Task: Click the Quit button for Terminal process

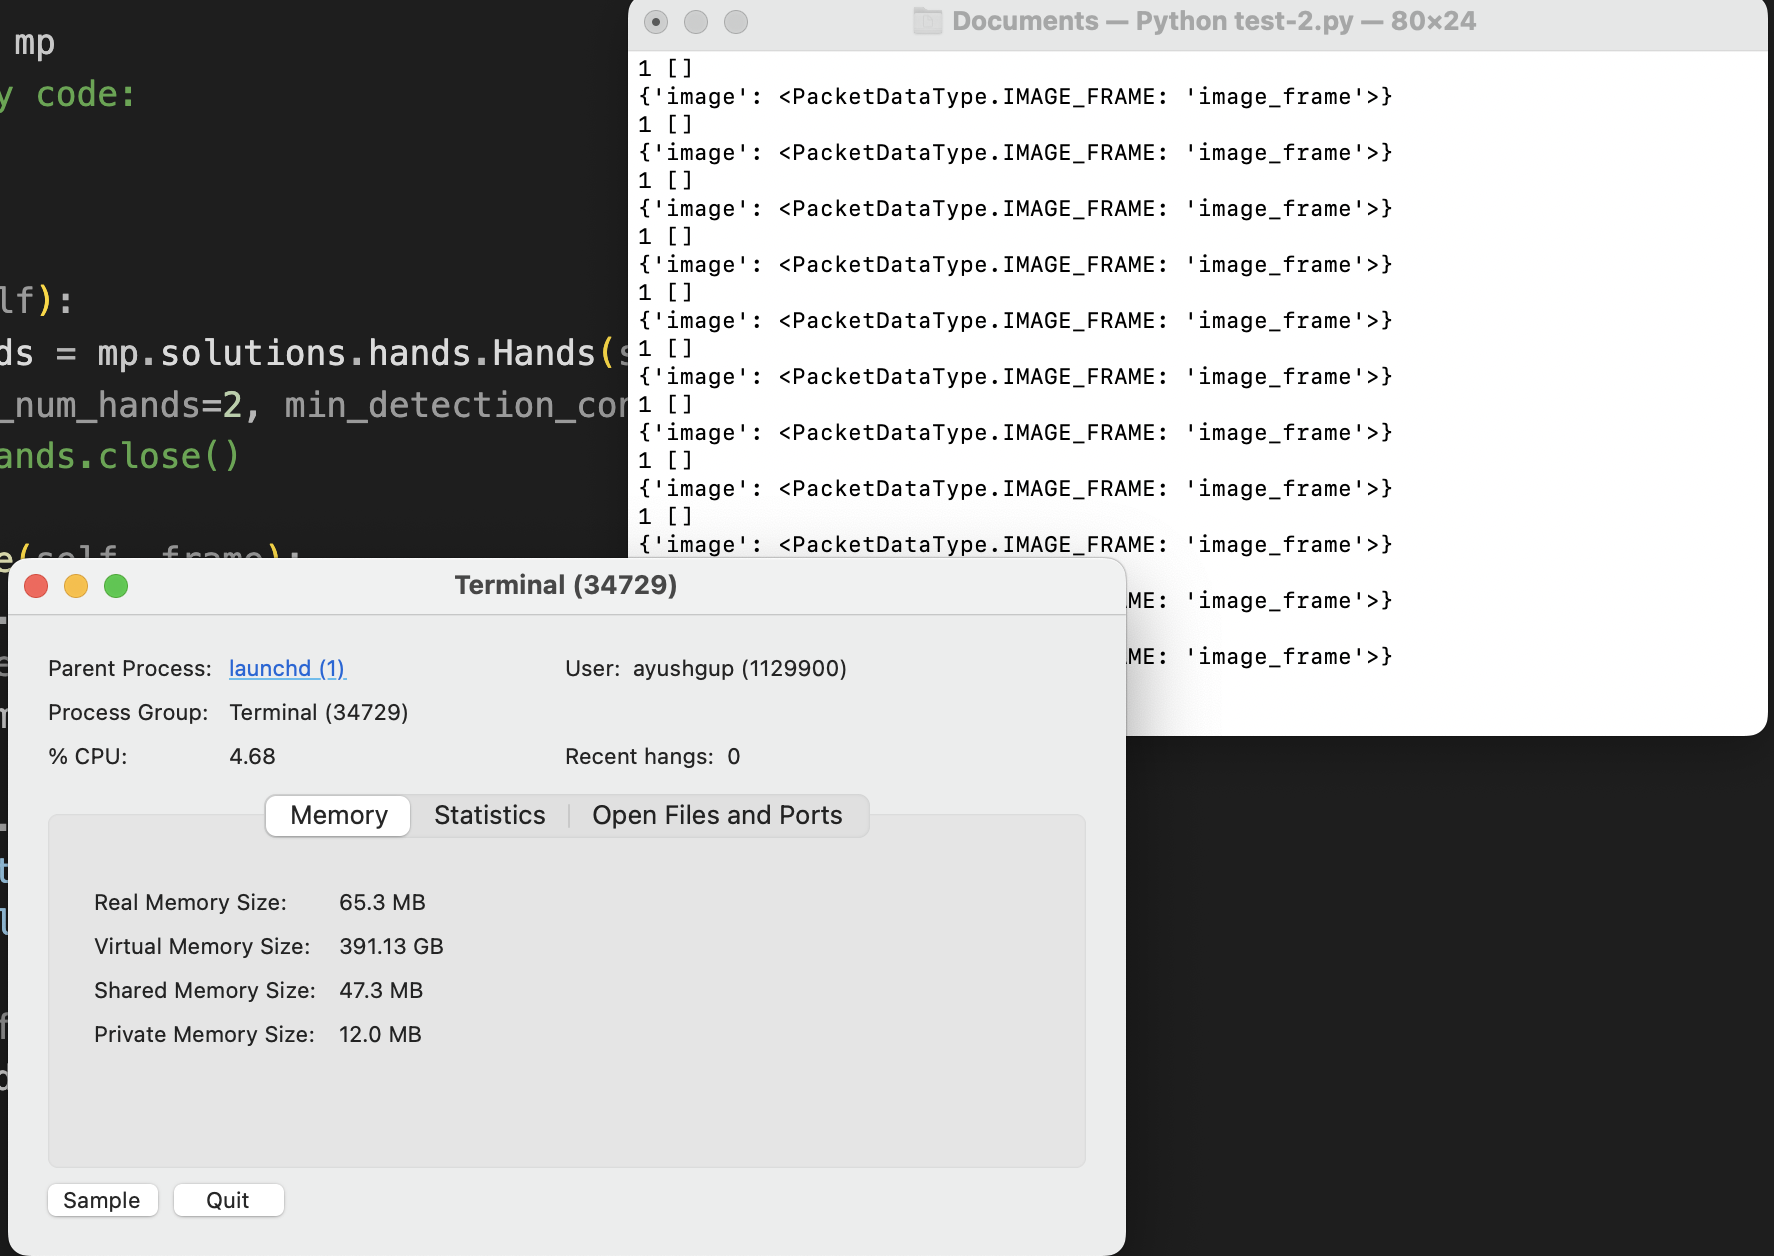Action: tap(228, 1200)
